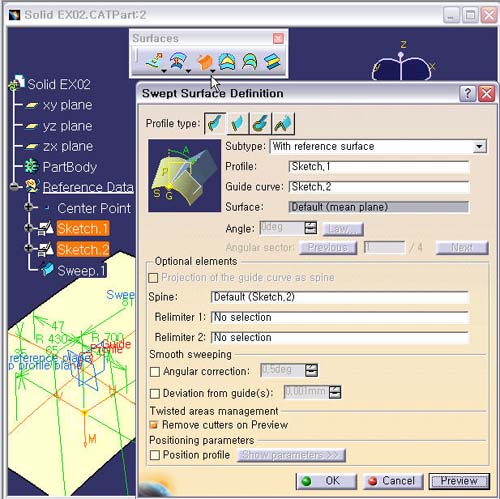The height and width of the screenshot is (499, 500).
Task: Enable Deviation from guide(s) checkbox
Action: 155,394
